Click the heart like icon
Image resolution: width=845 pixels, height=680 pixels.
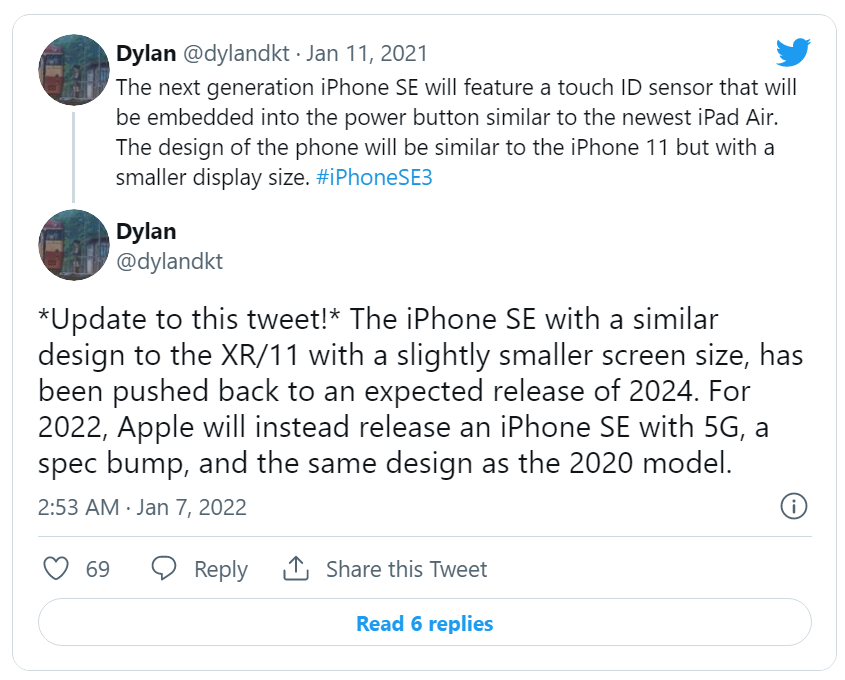click(58, 569)
